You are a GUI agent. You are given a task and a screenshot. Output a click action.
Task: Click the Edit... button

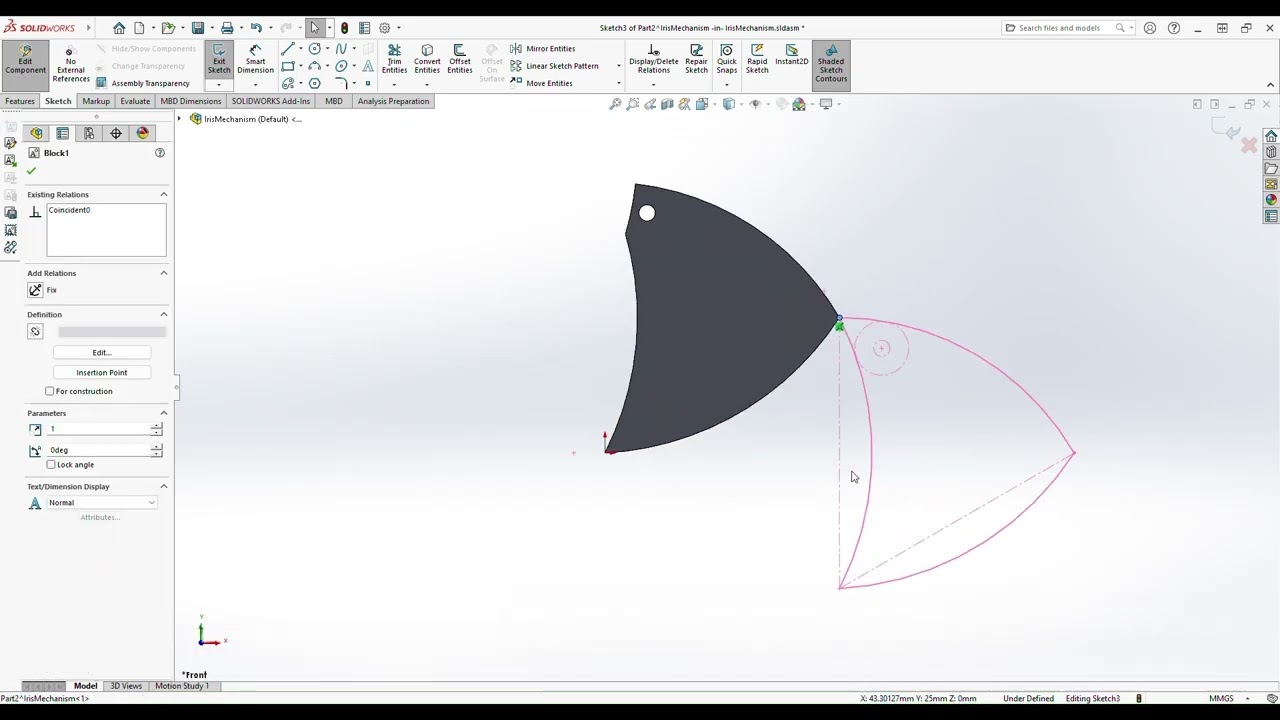tap(101, 352)
